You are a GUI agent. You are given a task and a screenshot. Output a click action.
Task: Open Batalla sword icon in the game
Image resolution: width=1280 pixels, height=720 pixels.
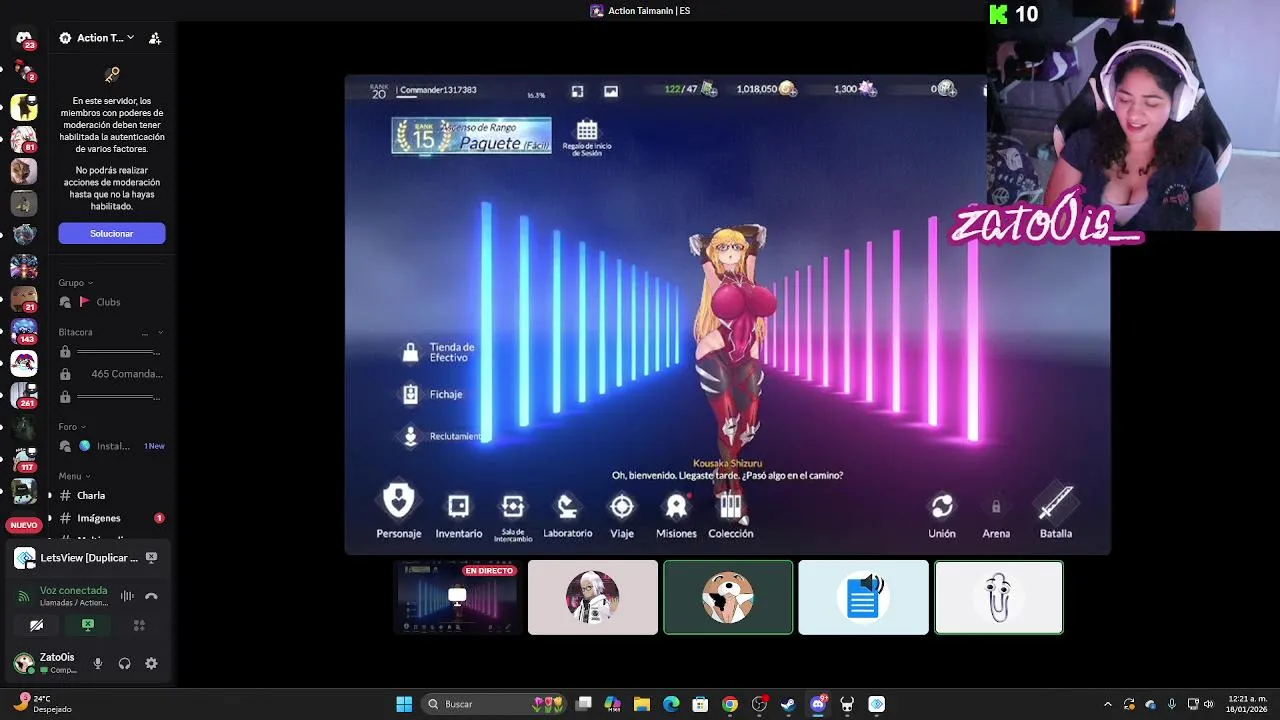1056,511
